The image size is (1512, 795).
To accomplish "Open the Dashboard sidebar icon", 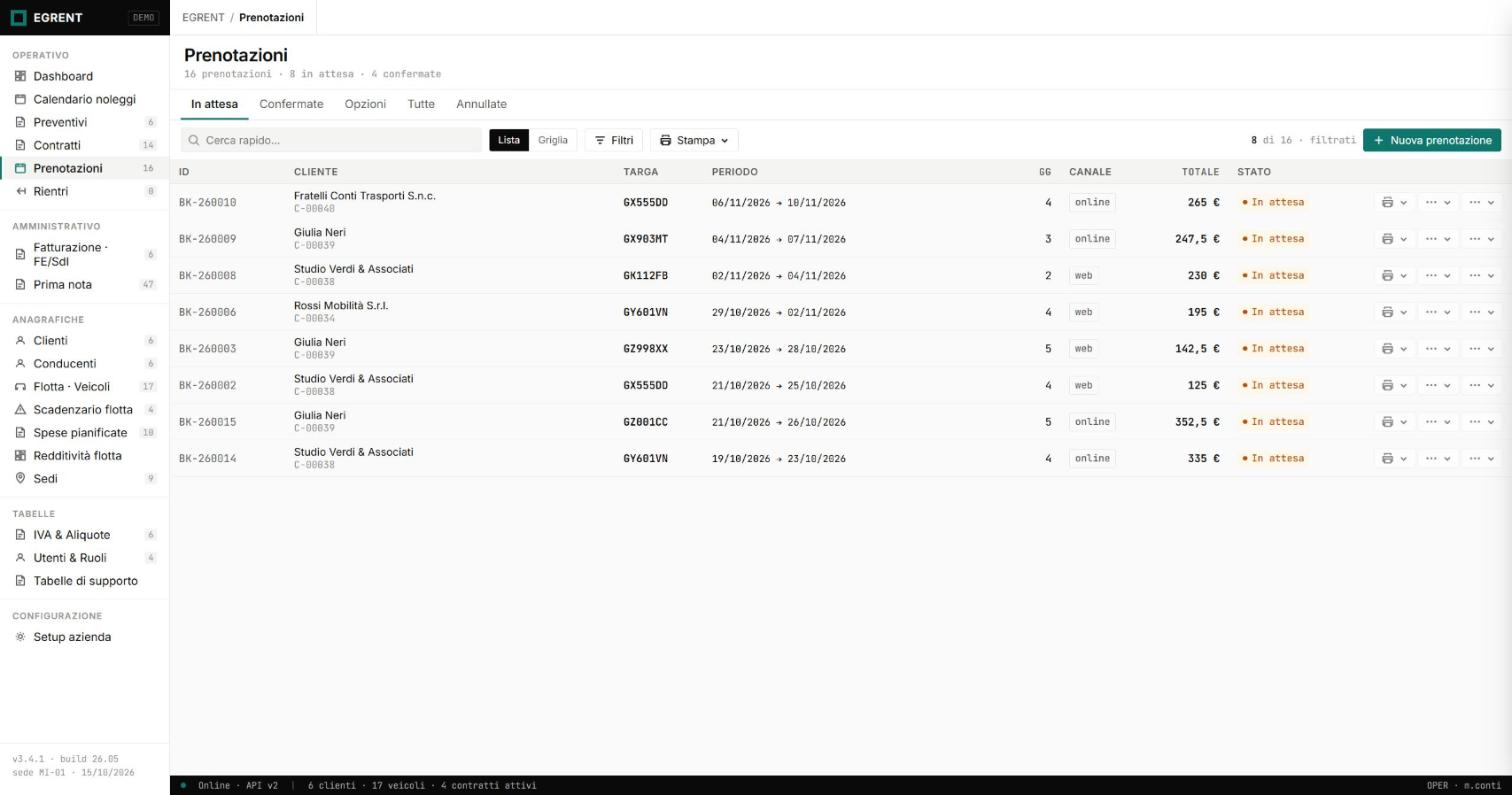I will pyautogui.click(x=20, y=76).
